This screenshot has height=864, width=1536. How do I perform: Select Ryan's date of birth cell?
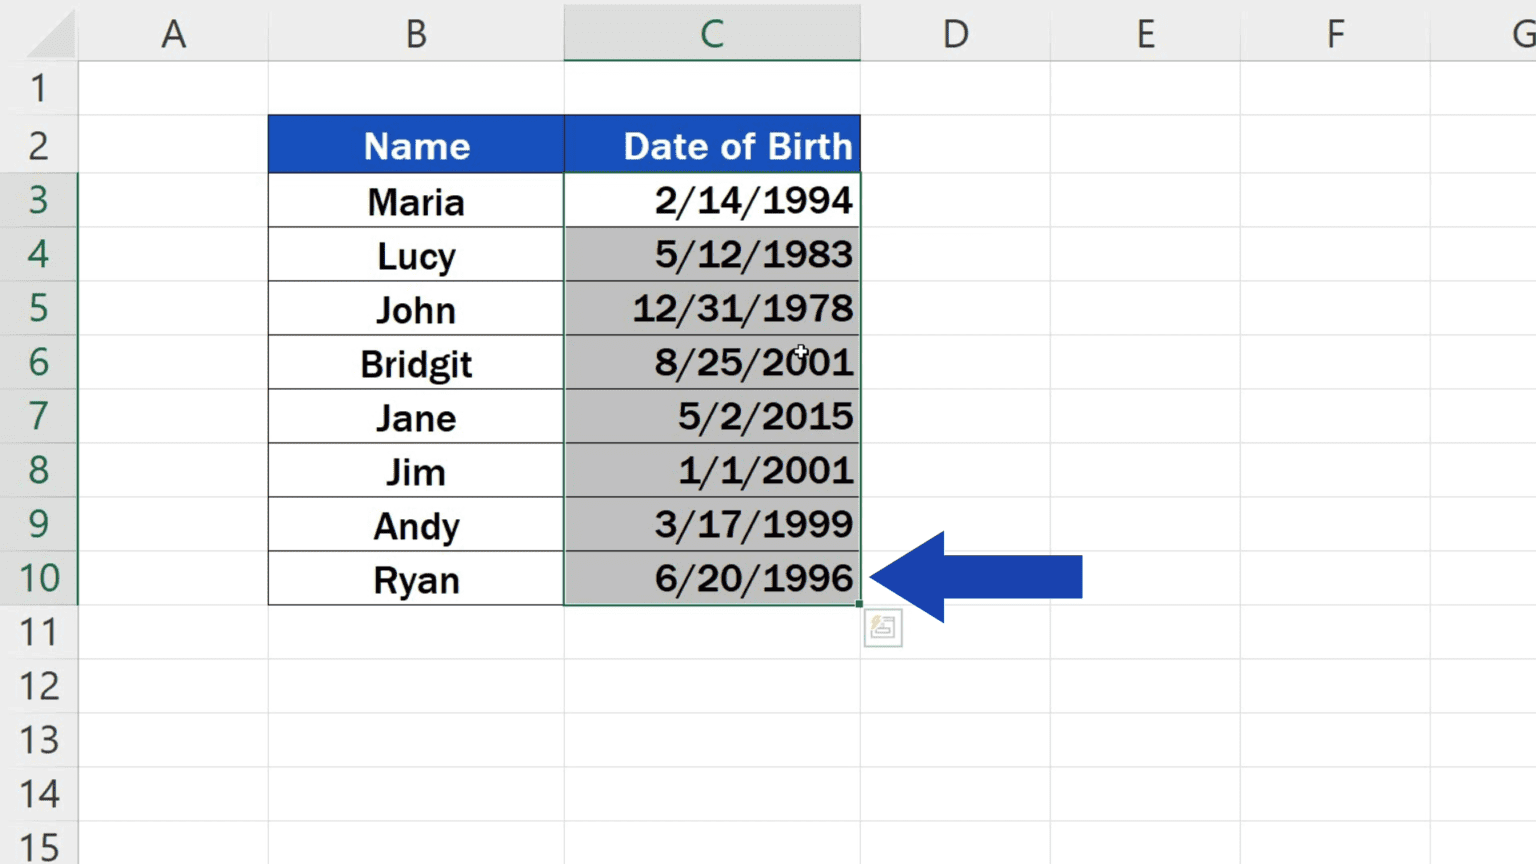tap(711, 579)
